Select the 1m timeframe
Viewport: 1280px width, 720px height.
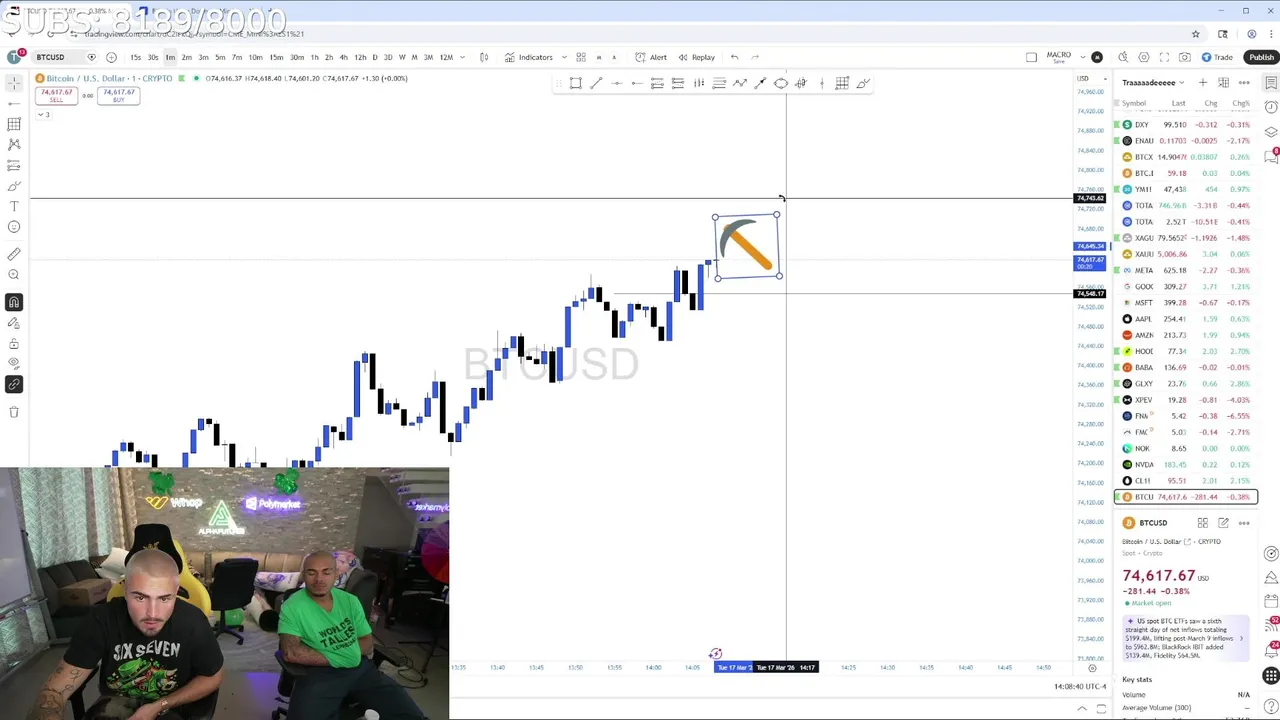pyautogui.click(x=170, y=57)
